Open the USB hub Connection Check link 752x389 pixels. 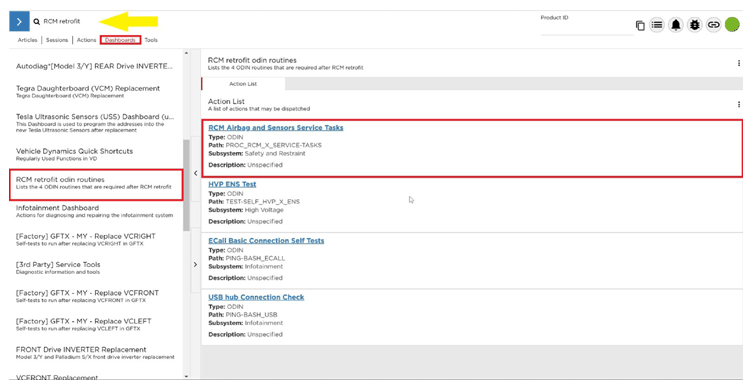(x=256, y=297)
